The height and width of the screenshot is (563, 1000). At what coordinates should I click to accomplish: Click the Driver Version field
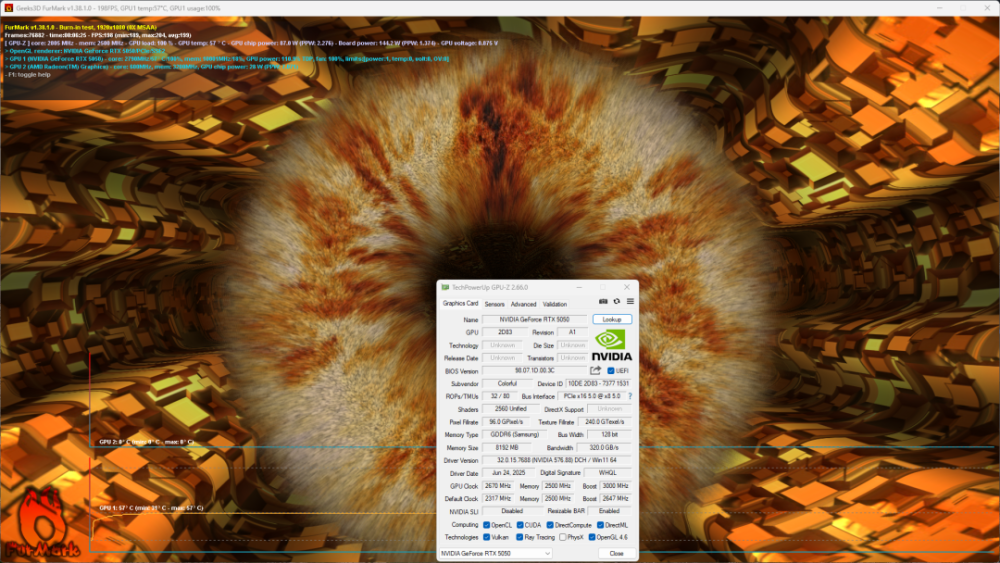click(557, 460)
